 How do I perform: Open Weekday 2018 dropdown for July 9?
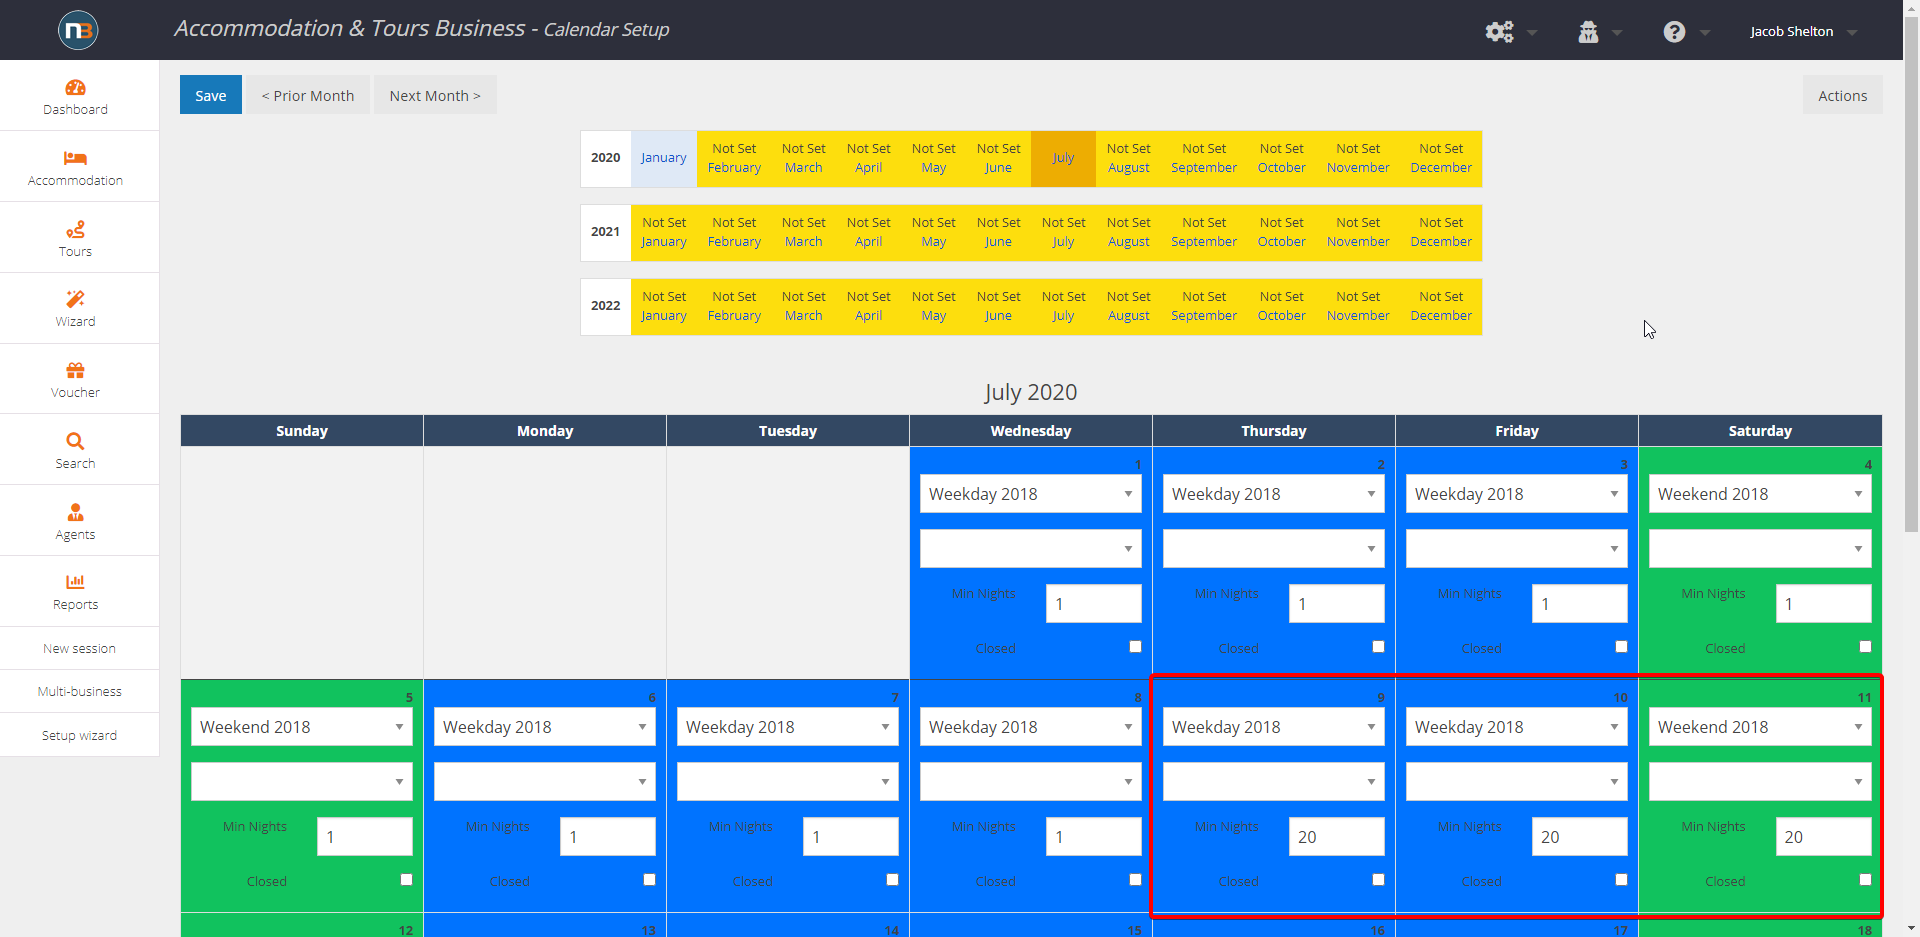tap(1273, 727)
